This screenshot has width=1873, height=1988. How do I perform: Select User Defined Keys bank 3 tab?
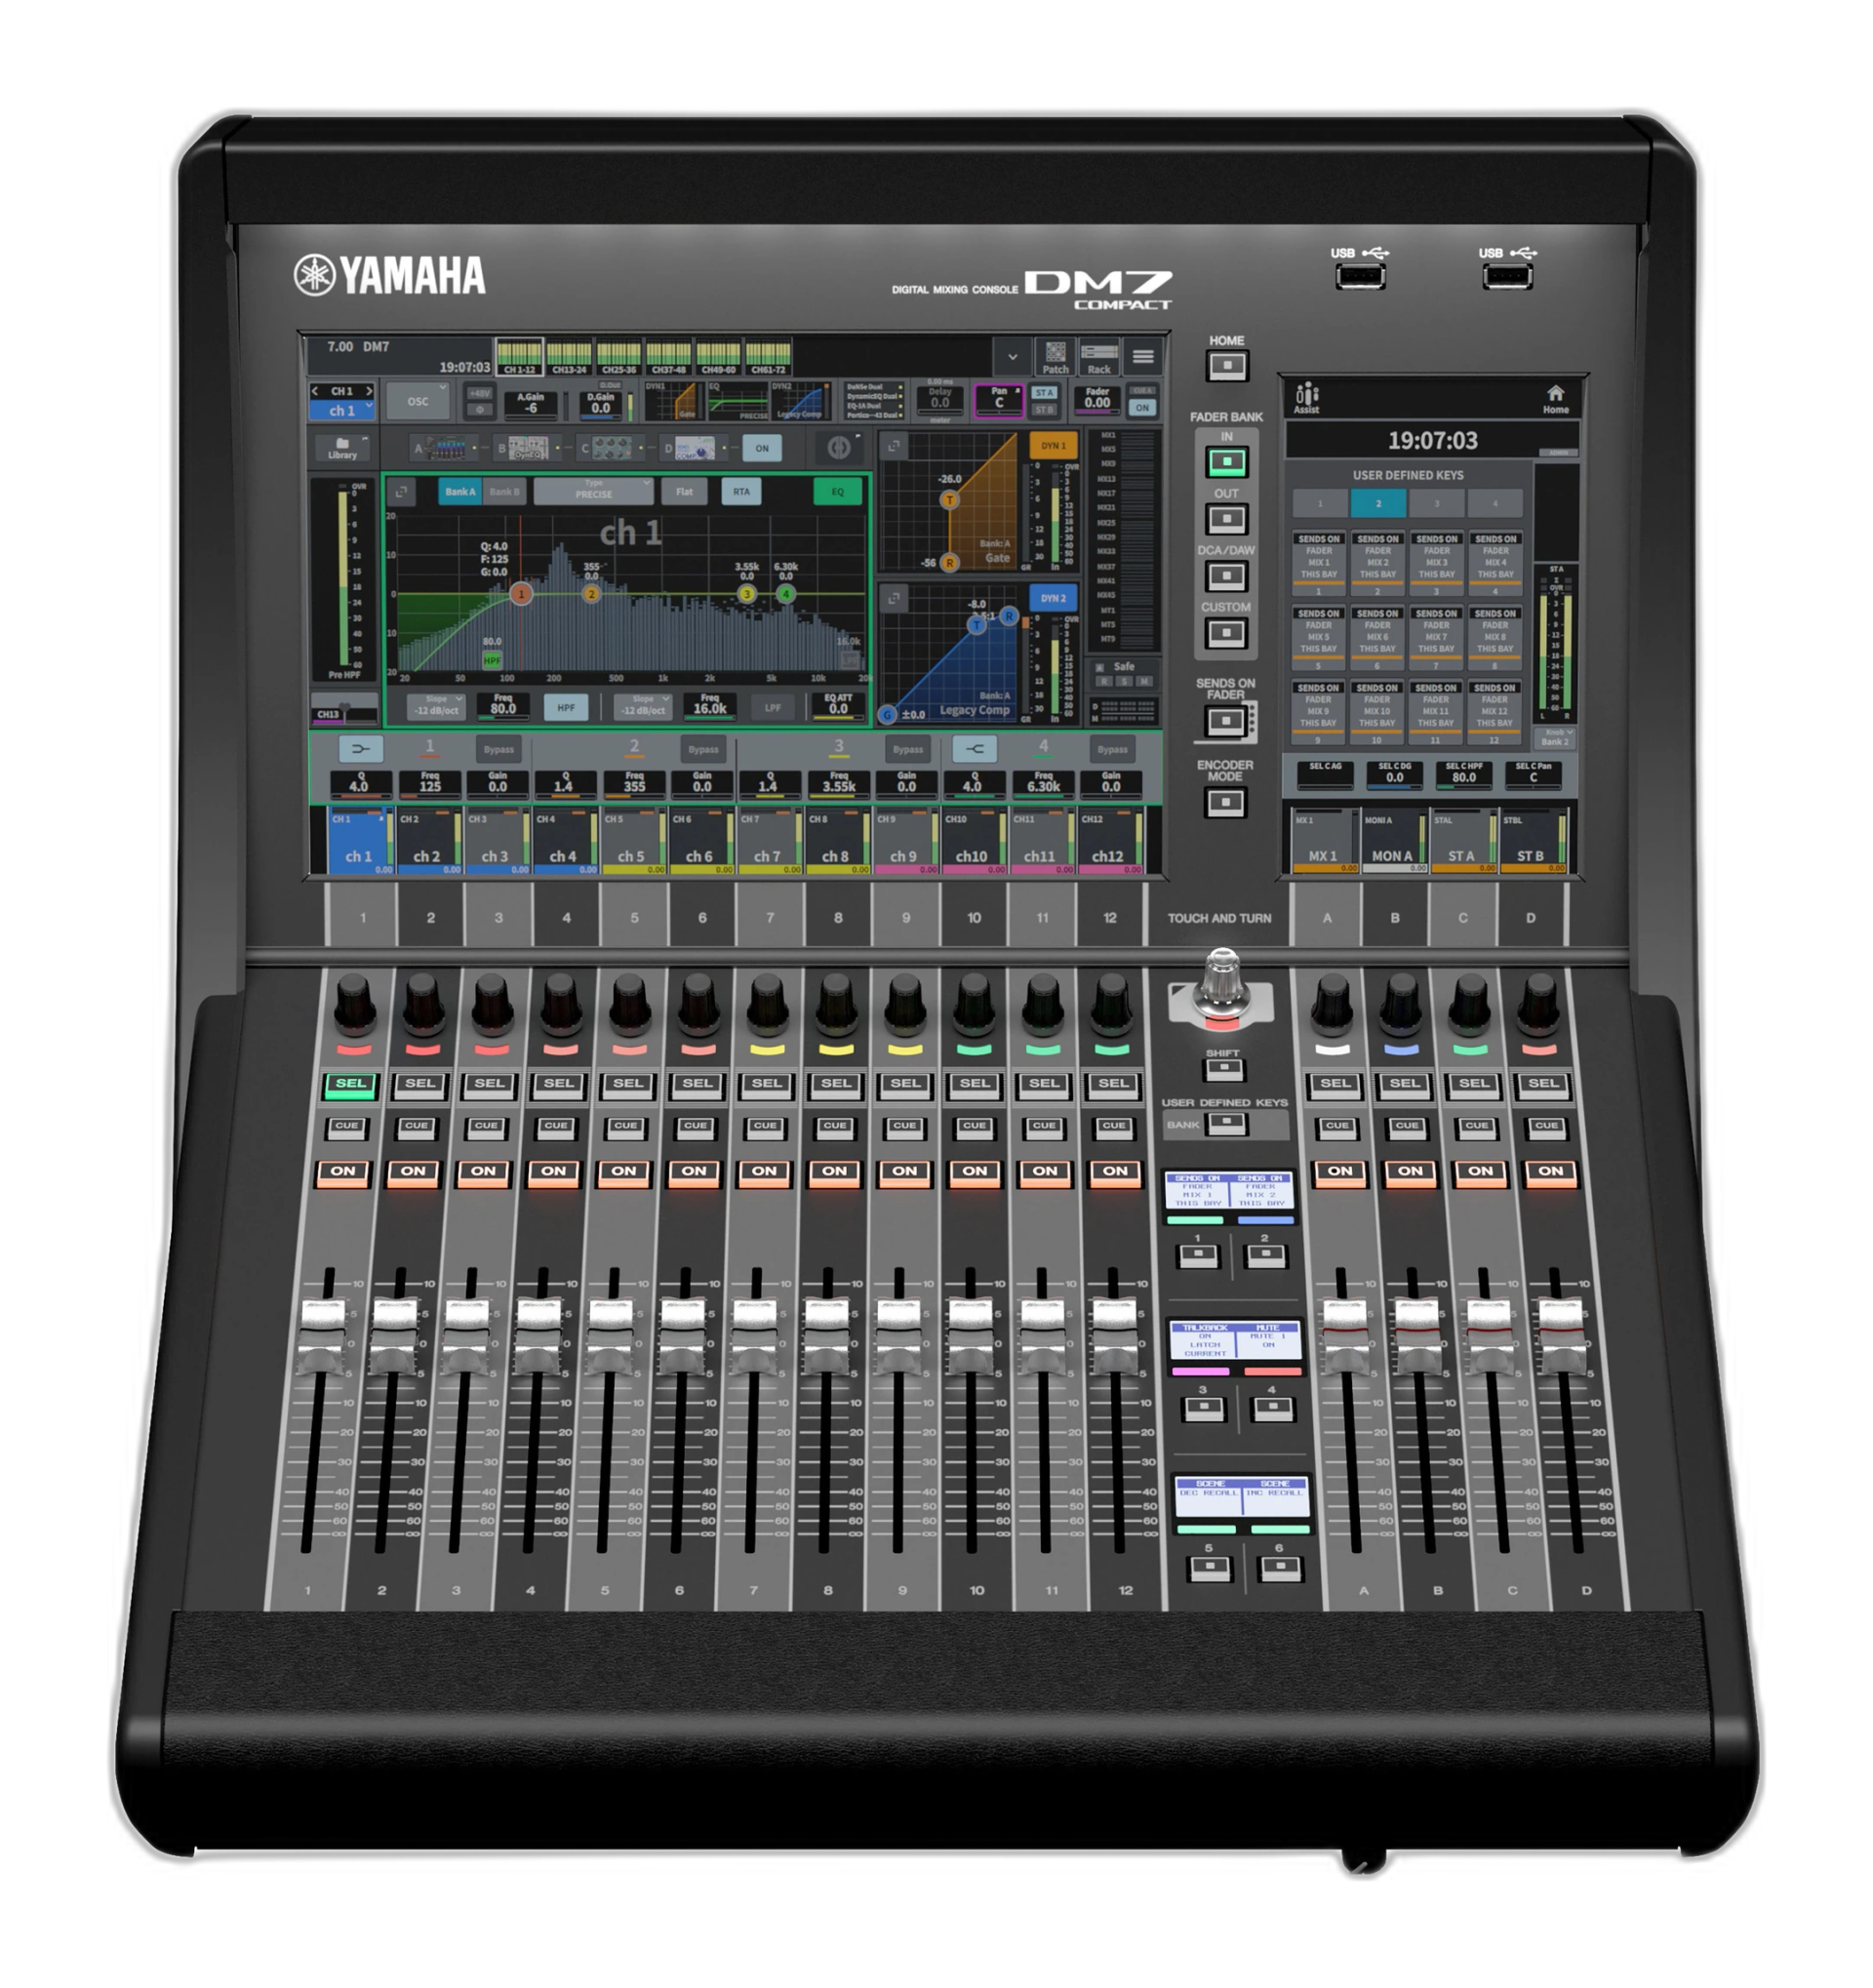click(x=1435, y=503)
